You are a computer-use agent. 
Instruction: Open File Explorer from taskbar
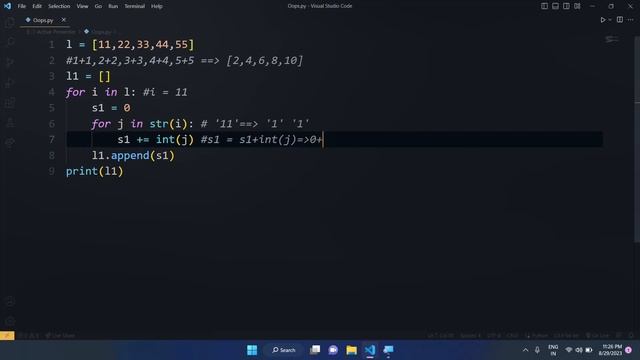click(x=351, y=350)
